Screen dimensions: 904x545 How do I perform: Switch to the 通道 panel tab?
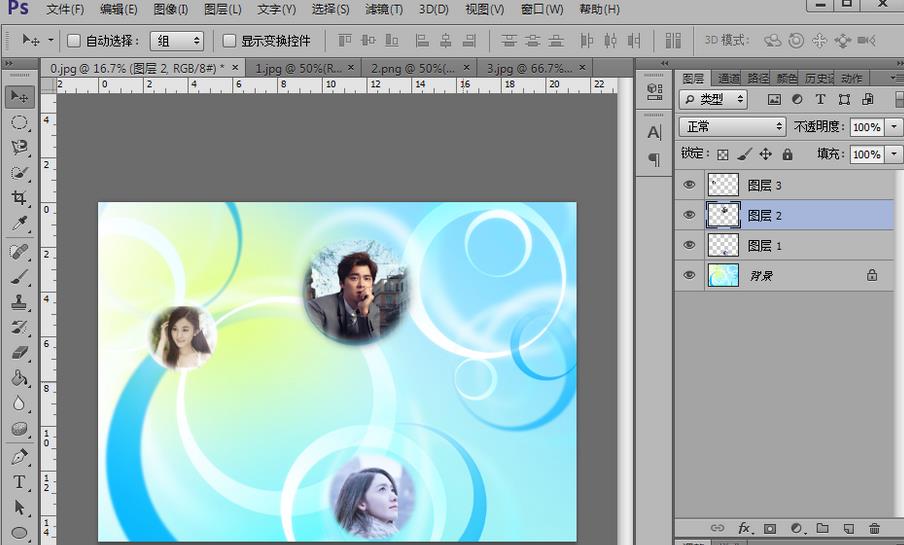point(729,78)
